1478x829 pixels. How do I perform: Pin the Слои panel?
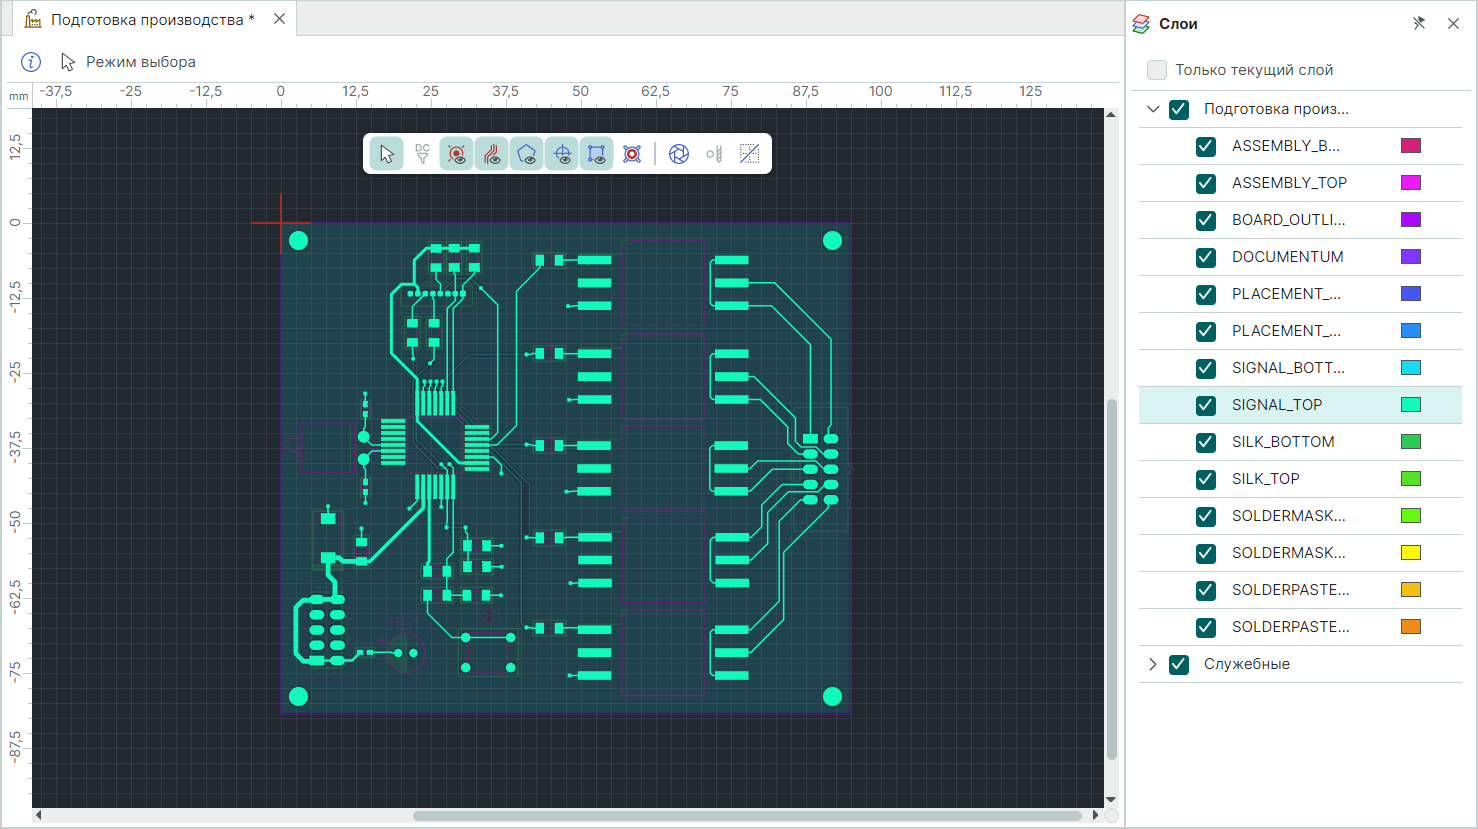[1419, 24]
